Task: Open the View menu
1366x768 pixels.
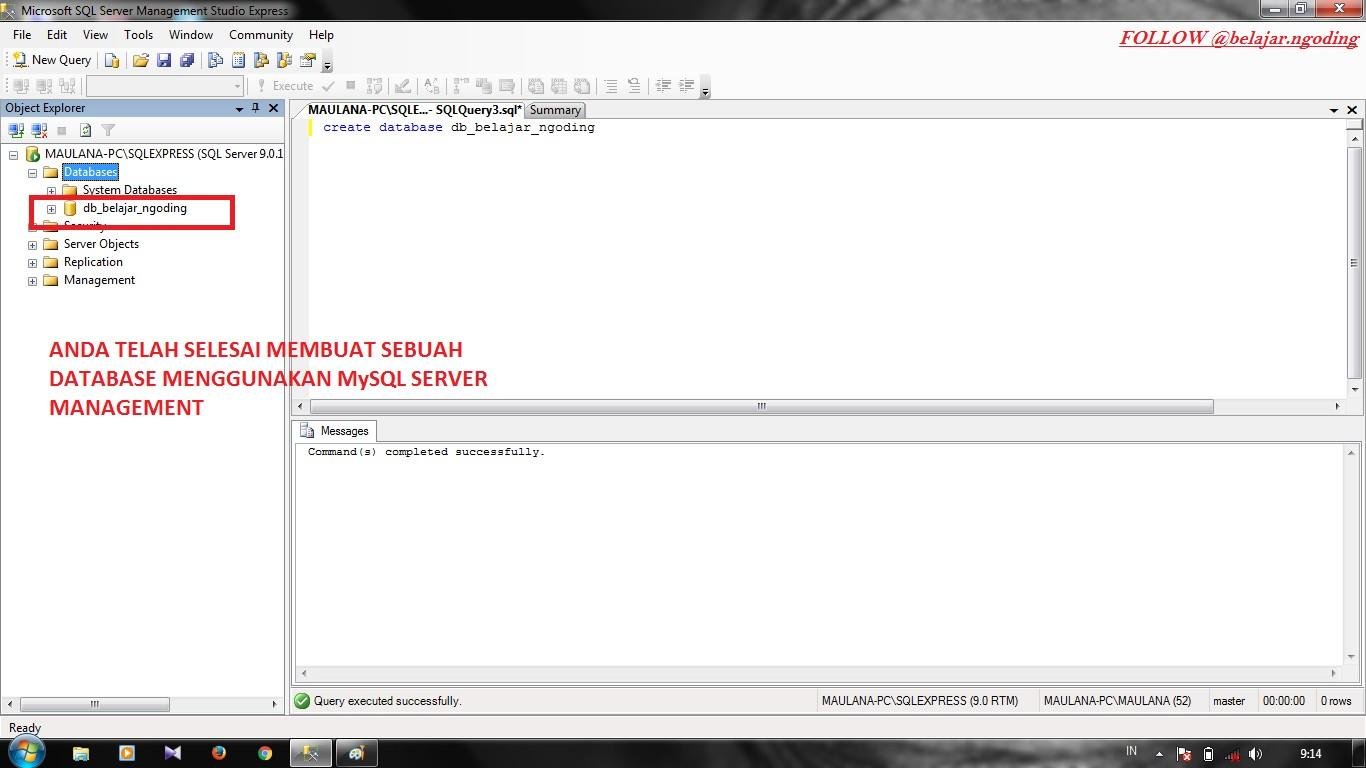Action: click(95, 34)
